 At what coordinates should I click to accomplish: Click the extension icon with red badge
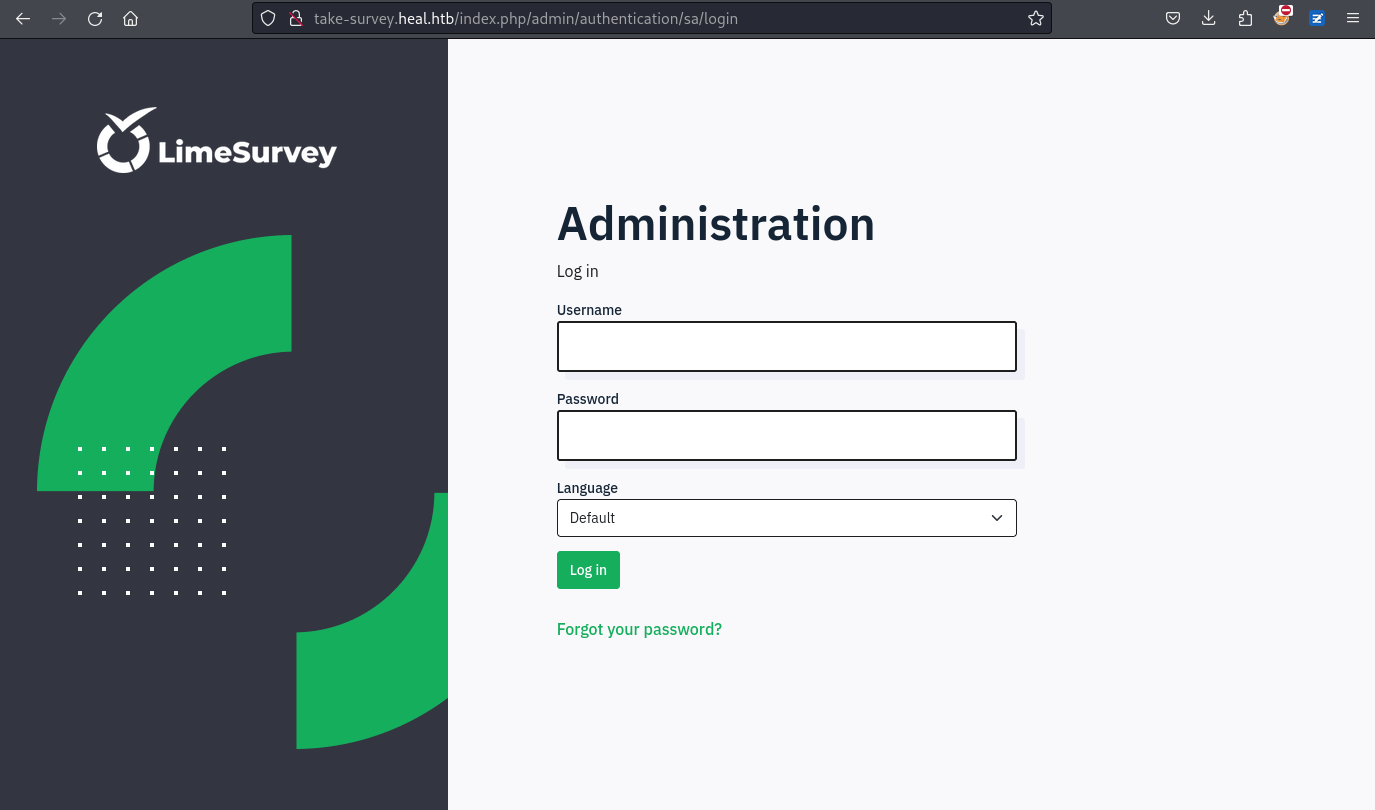point(1282,17)
